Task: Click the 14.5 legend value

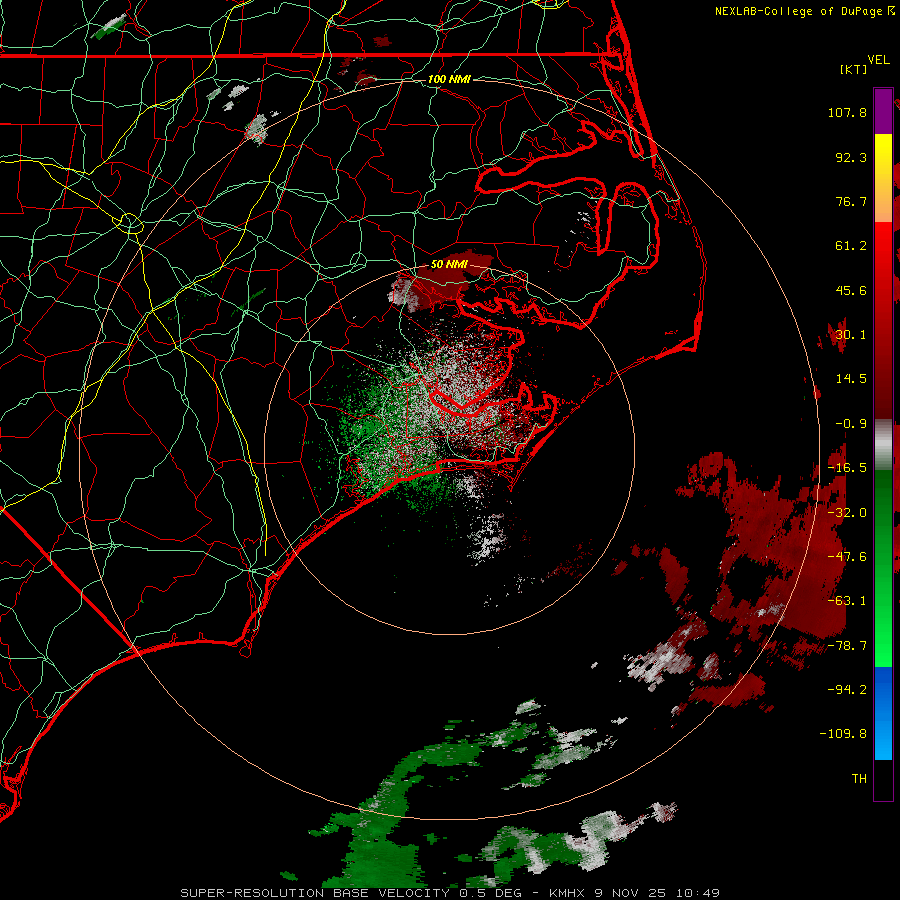Action: [x=851, y=379]
